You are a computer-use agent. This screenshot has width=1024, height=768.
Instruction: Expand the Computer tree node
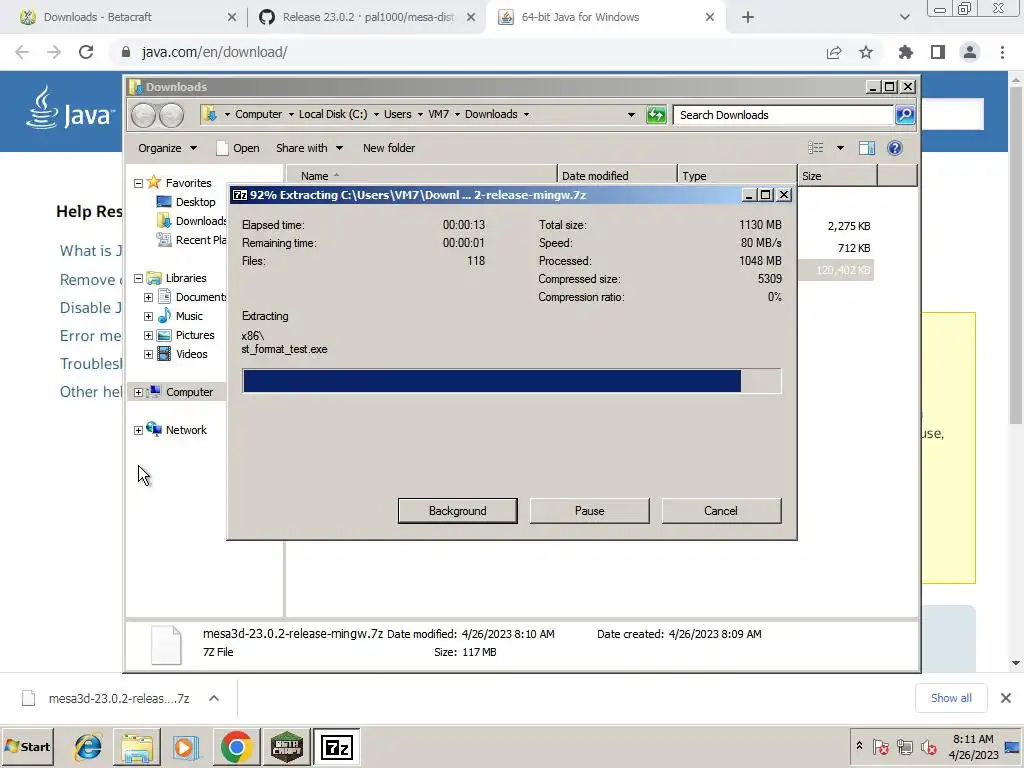[x=138, y=392]
